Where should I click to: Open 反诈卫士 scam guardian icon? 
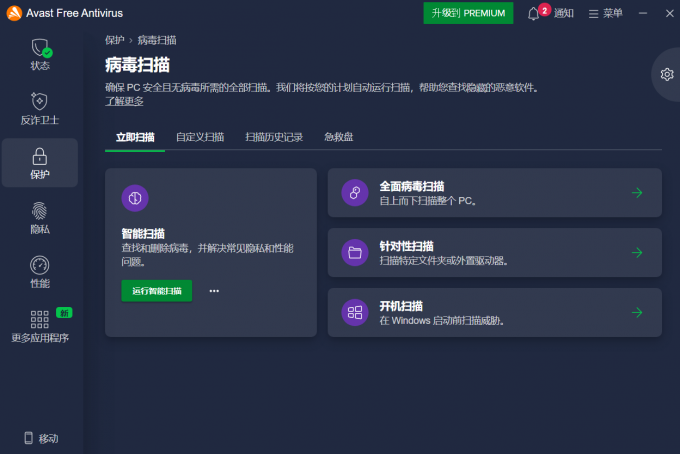(x=39, y=101)
